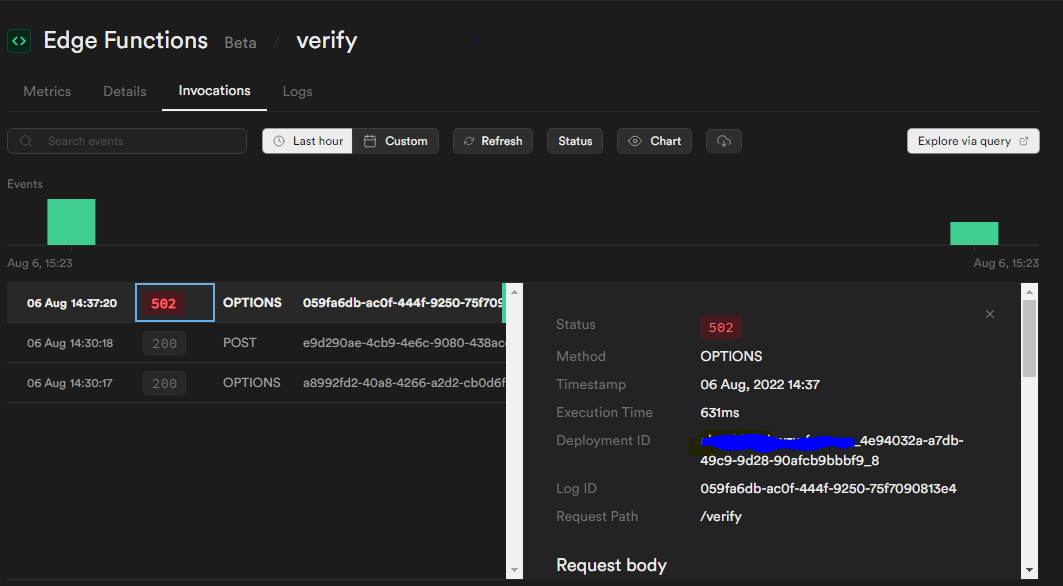The image size is (1063, 586).
Task: Open the Metrics tab
Action: [47, 91]
